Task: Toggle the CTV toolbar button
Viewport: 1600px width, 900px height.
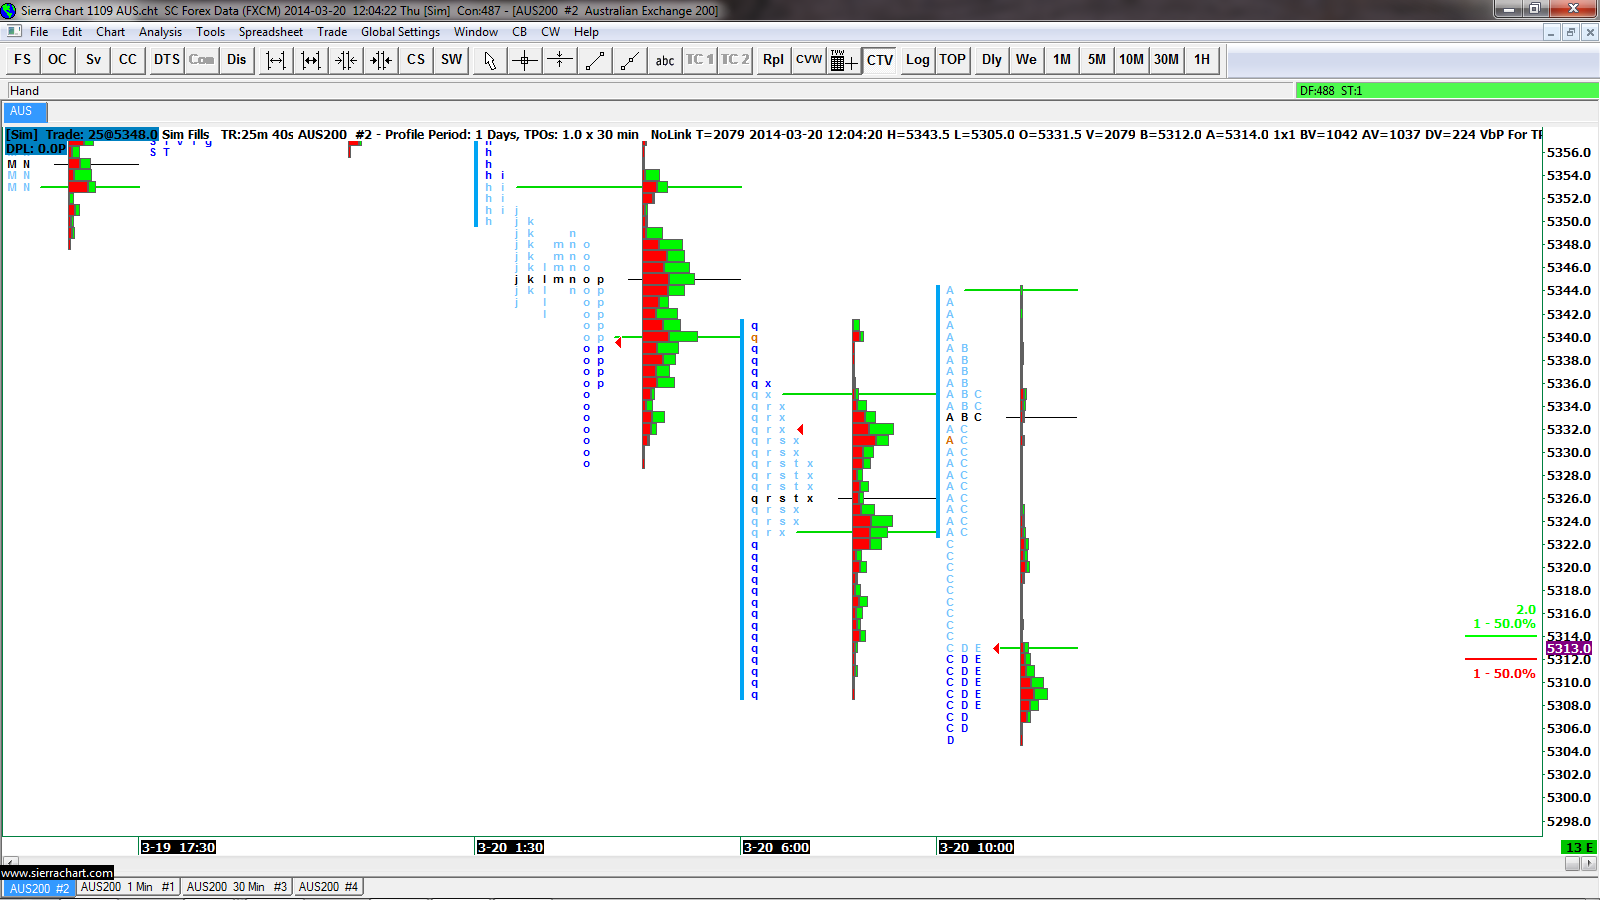Action: [880, 60]
